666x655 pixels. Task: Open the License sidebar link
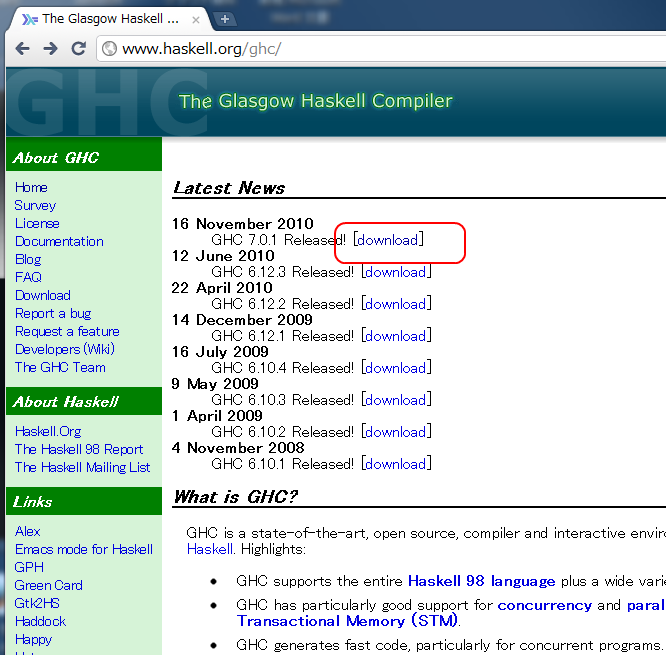[x=37, y=223]
